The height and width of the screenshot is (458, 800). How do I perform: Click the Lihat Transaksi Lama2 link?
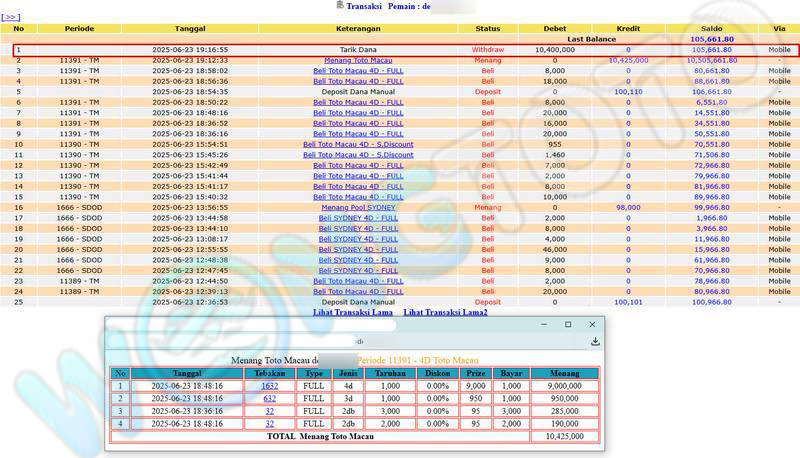pyautogui.click(x=445, y=312)
